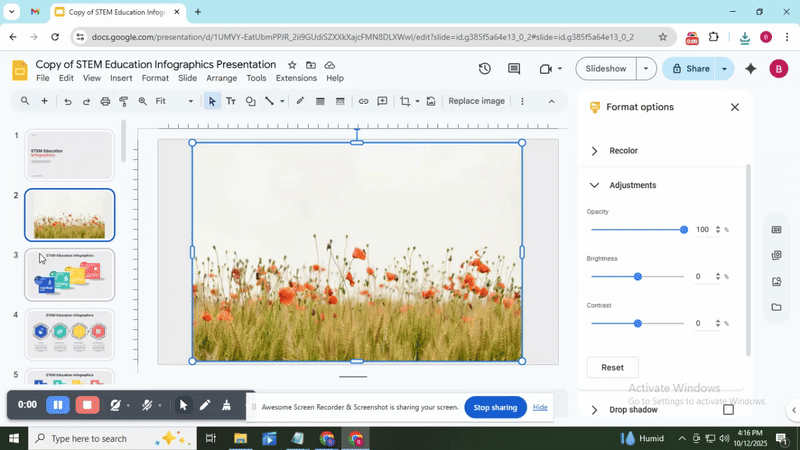Star the presentation title
Viewport: 800px width, 450px height.
(x=292, y=64)
